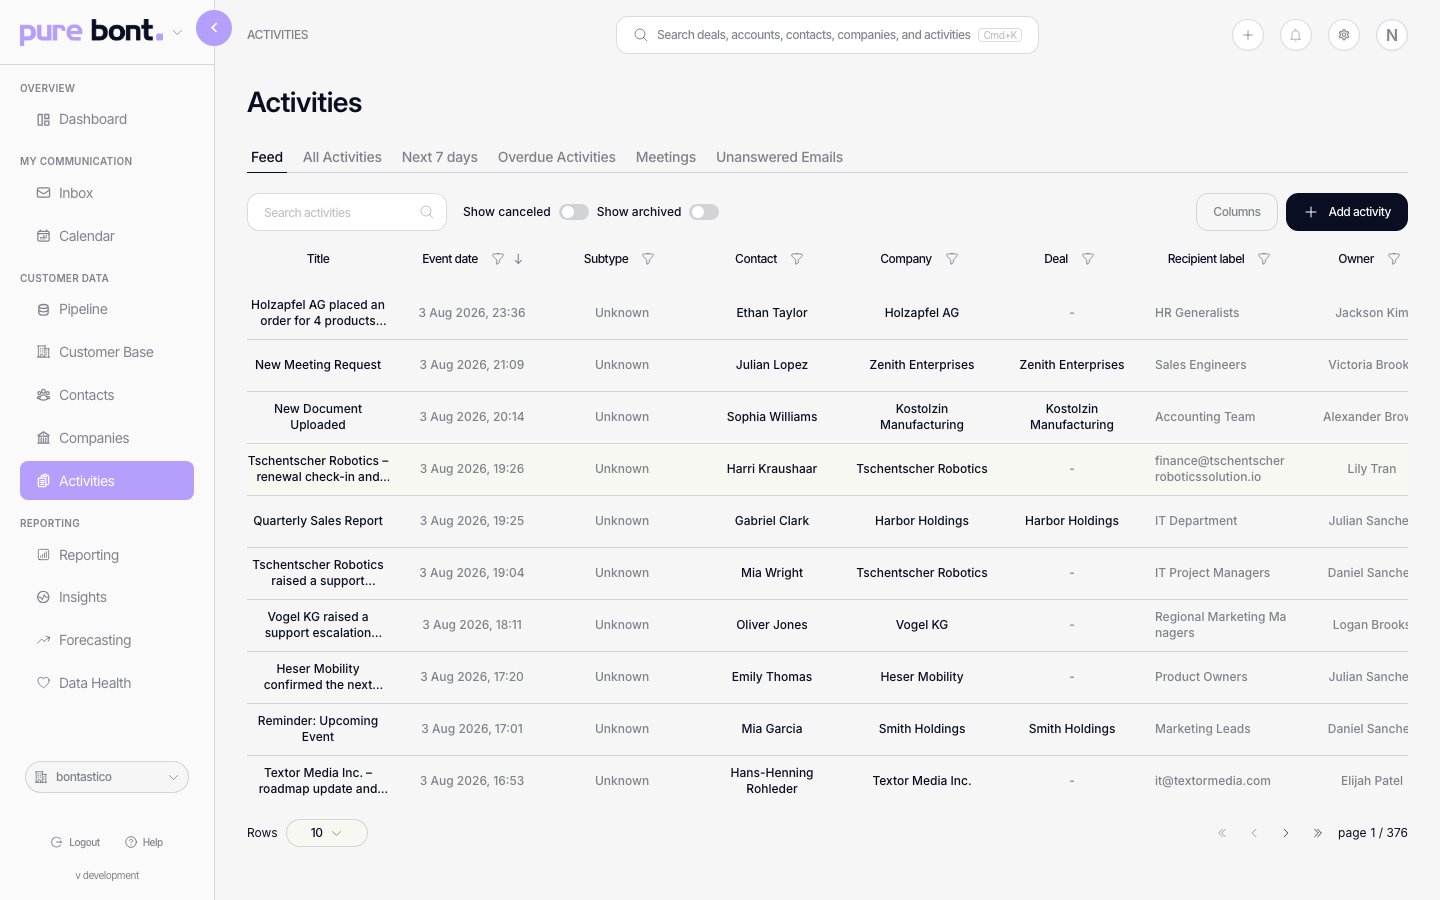Filter Company column funnel icon
The width and height of the screenshot is (1440, 900).
coord(952,259)
